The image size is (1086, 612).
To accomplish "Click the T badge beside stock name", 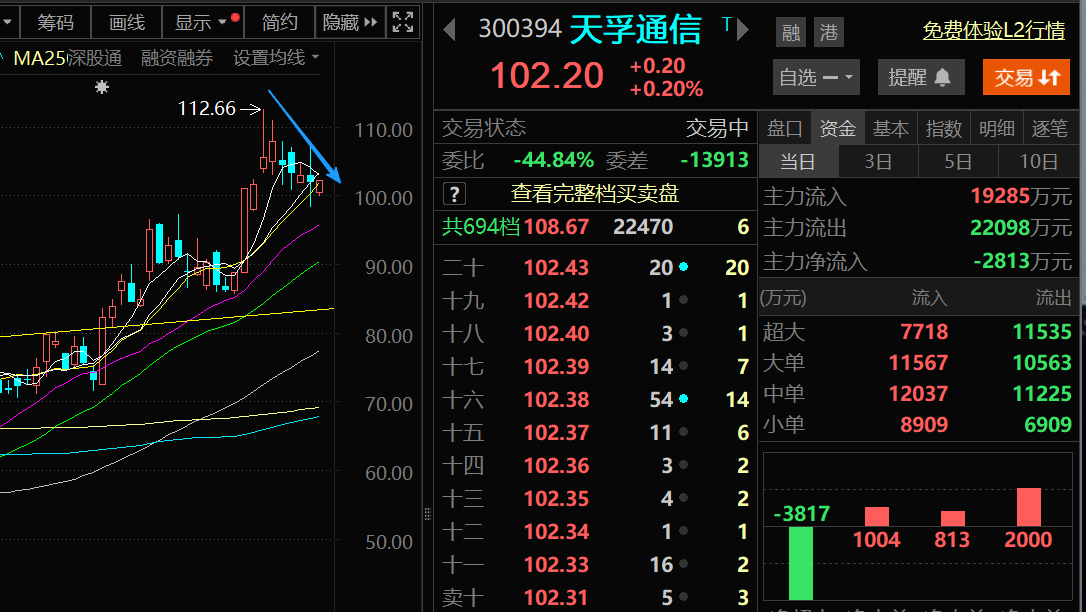I will pos(727,24).
